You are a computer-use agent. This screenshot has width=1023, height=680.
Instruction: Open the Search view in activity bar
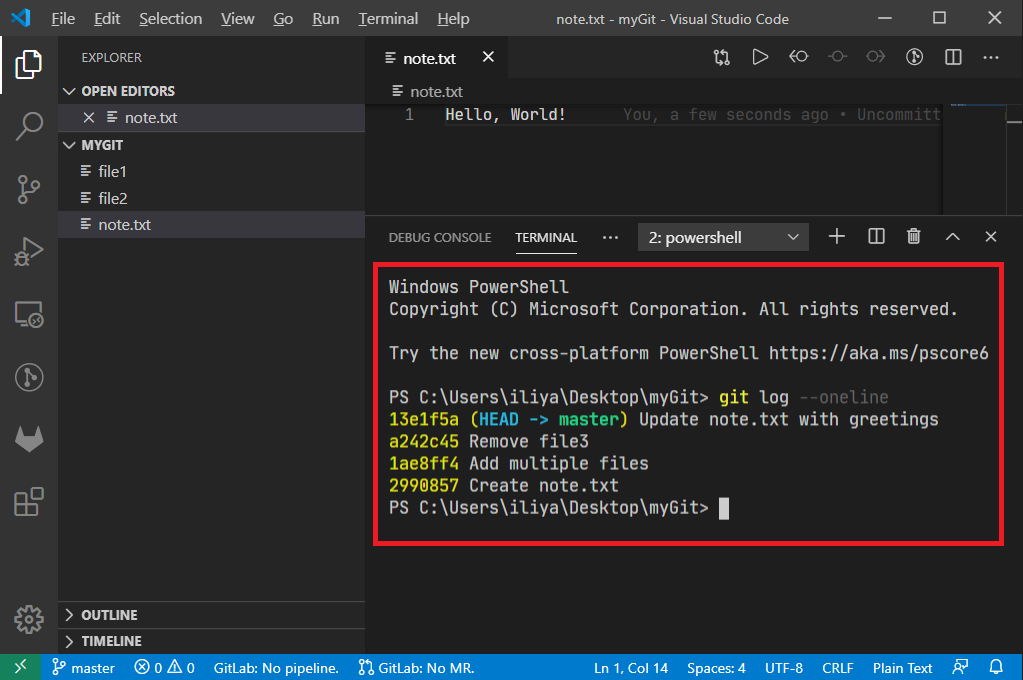29,126
